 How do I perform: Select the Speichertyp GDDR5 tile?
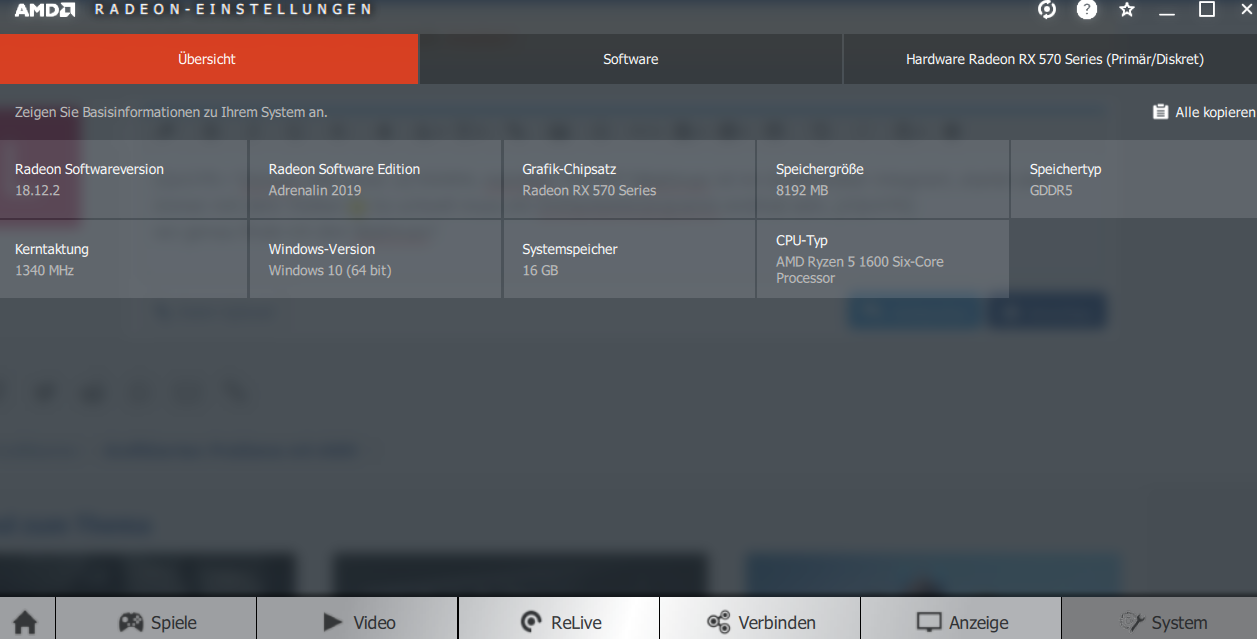(x=1134, y=179)
